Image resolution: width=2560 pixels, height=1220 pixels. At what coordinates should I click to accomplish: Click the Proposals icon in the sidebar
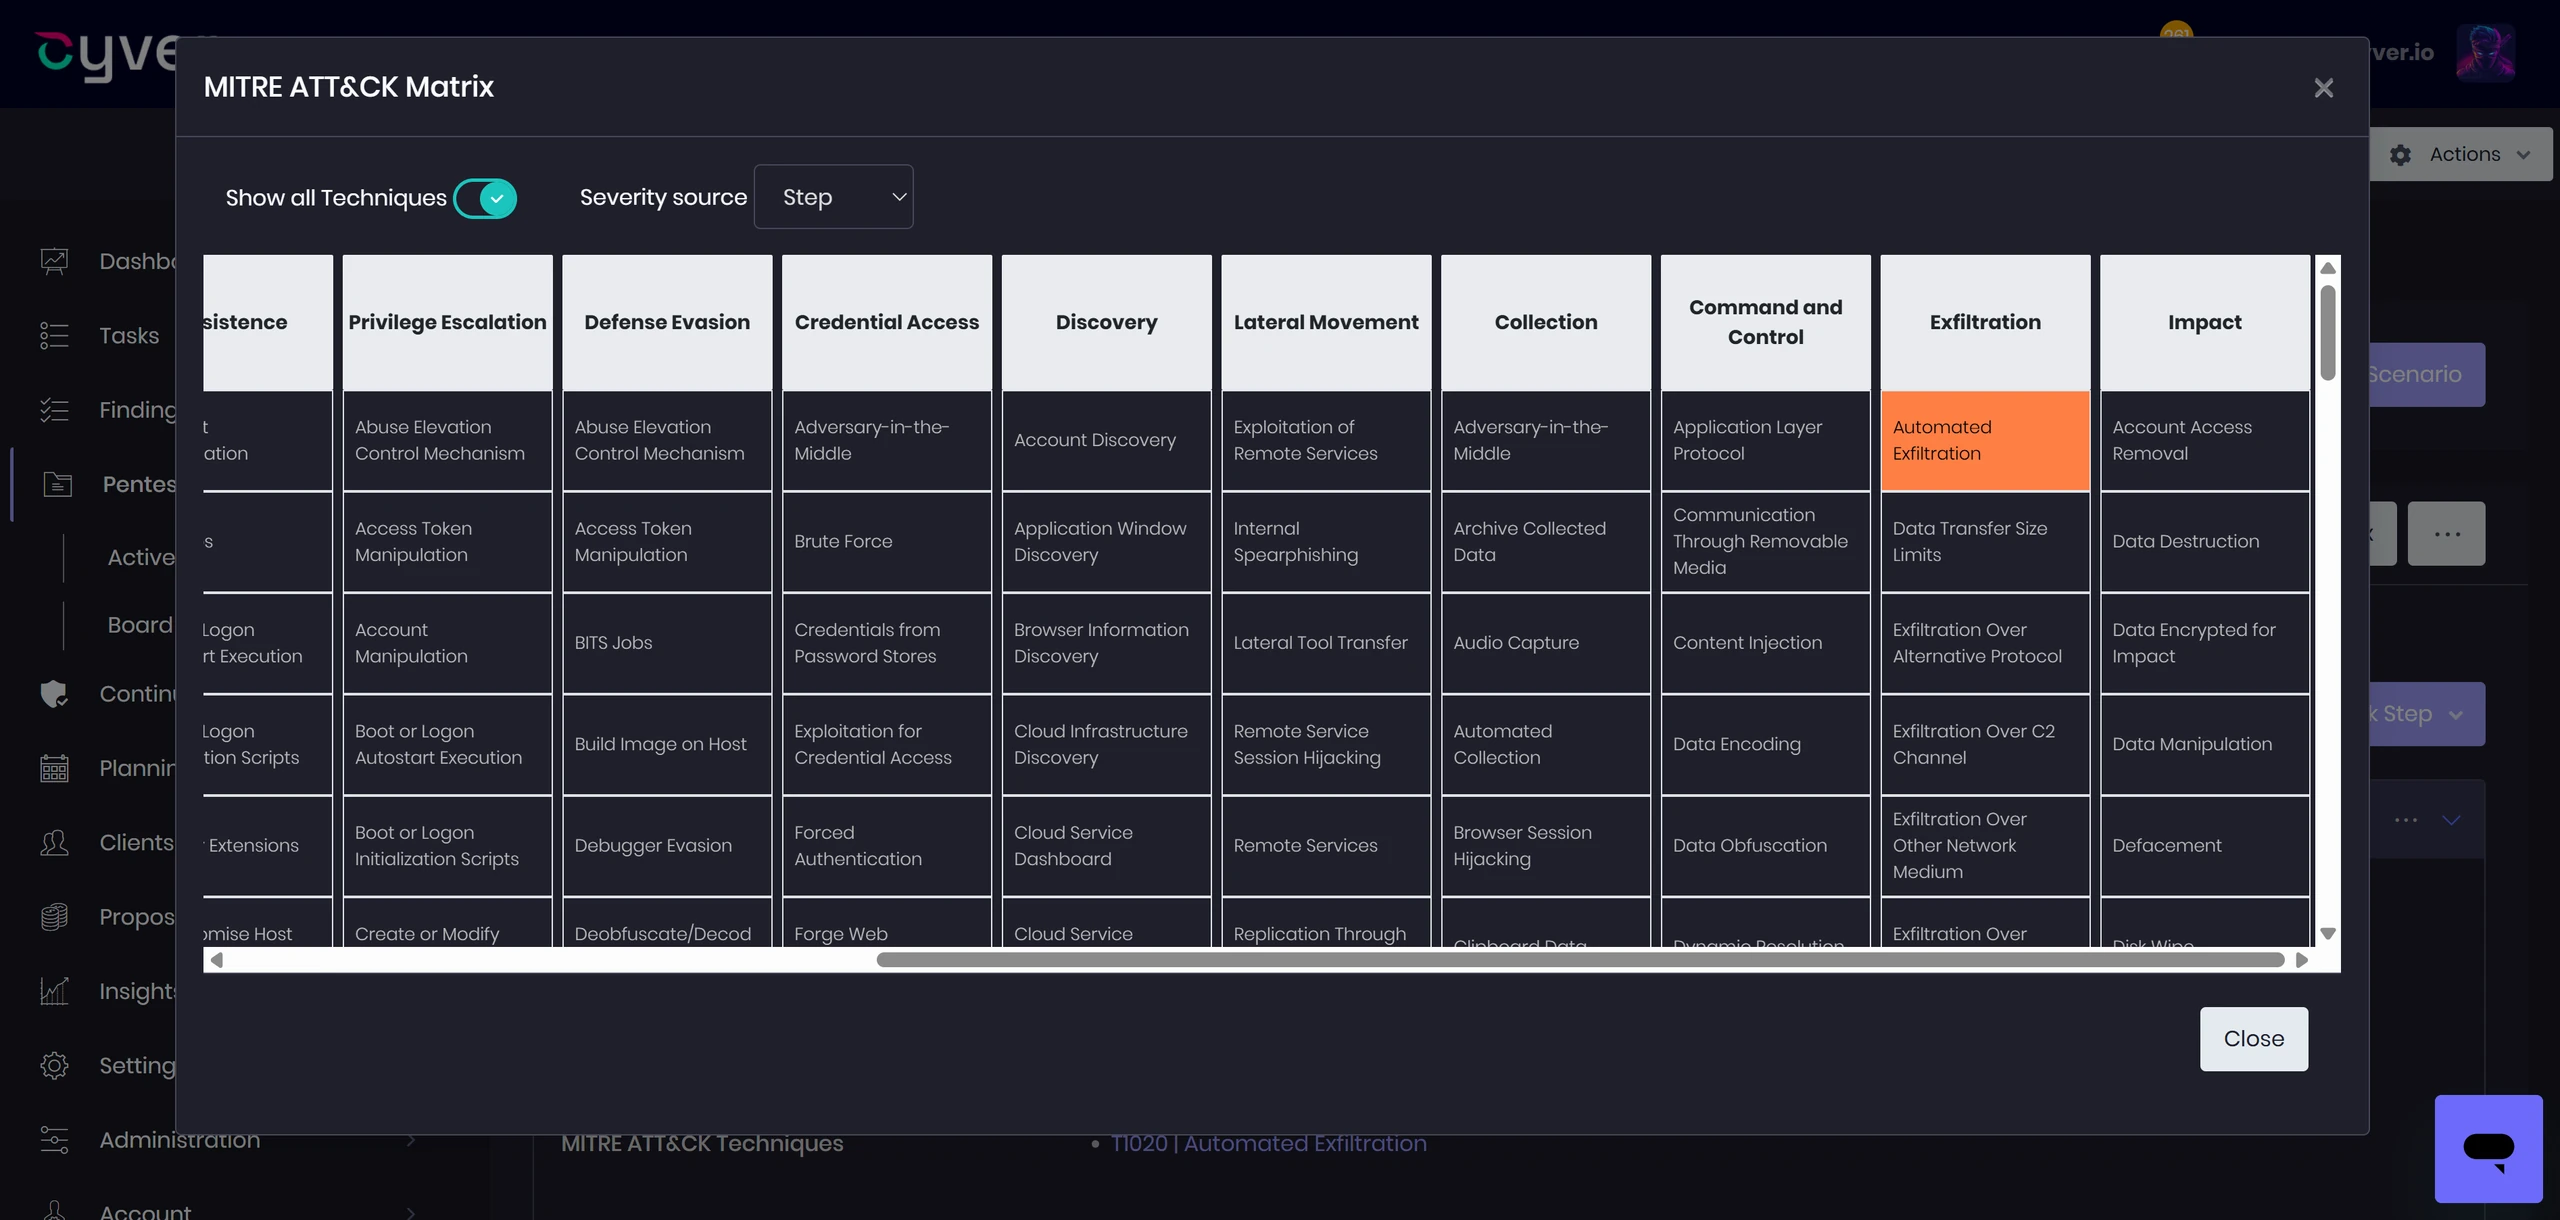click(x=54, y=916)
